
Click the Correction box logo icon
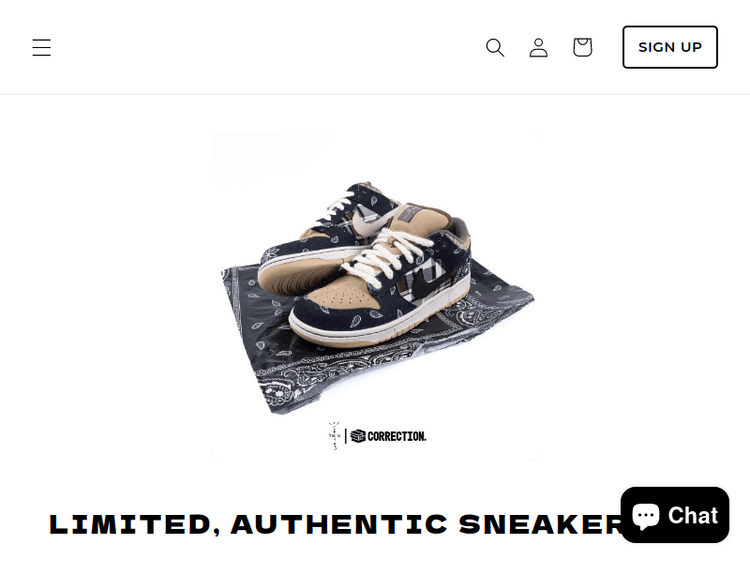(358, 436)
